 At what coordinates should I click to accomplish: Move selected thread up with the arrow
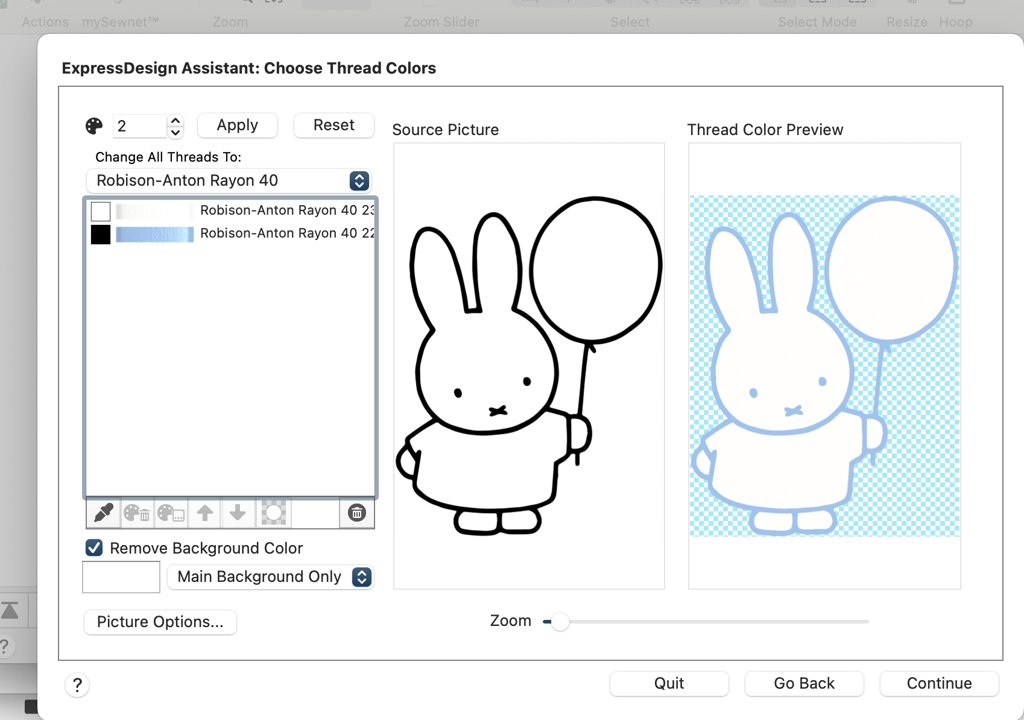tap(205, 513)
